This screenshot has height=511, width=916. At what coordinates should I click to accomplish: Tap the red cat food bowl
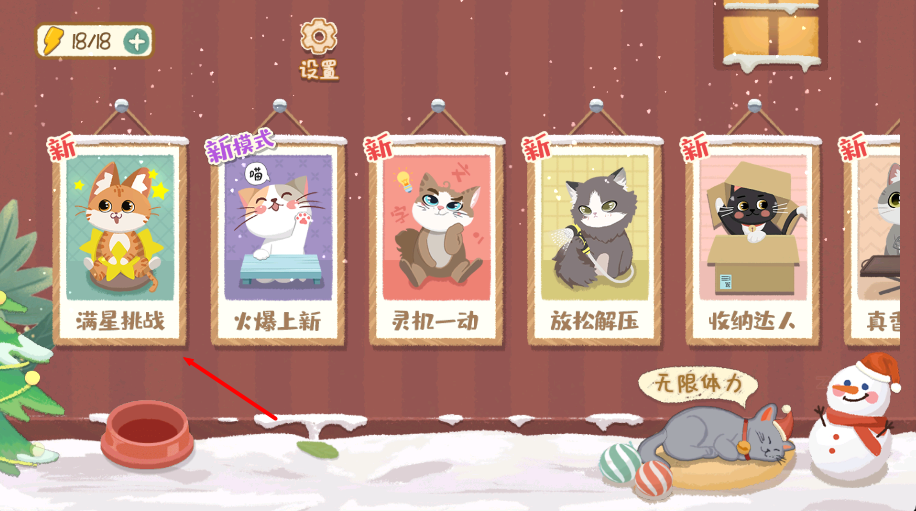147,434
